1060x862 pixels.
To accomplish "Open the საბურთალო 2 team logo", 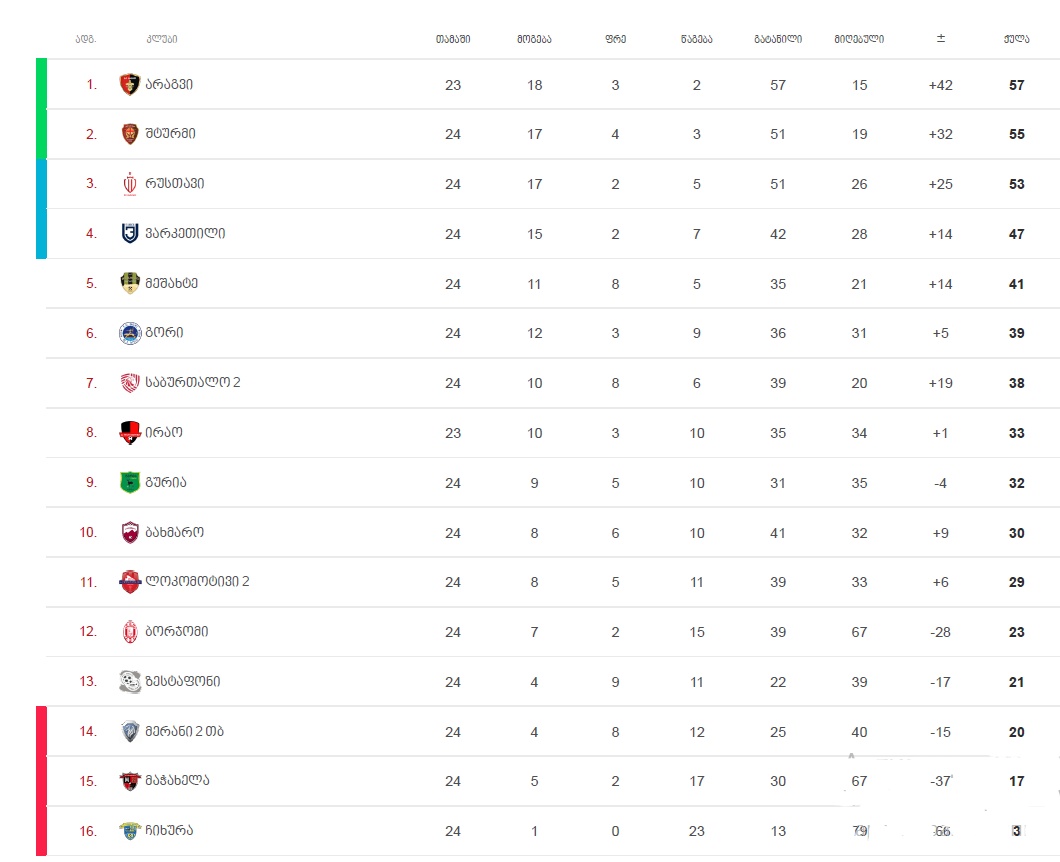I will [x=129, y=383].
